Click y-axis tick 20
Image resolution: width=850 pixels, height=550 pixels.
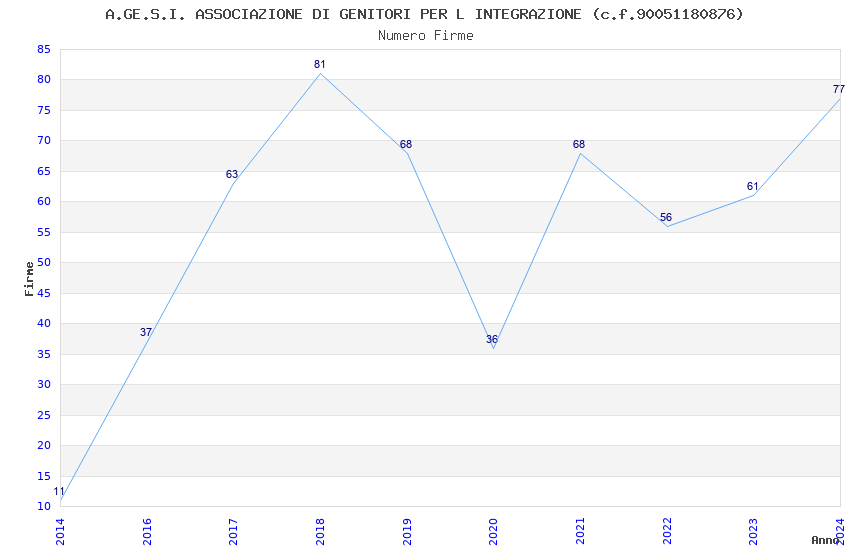pos(44,445)
